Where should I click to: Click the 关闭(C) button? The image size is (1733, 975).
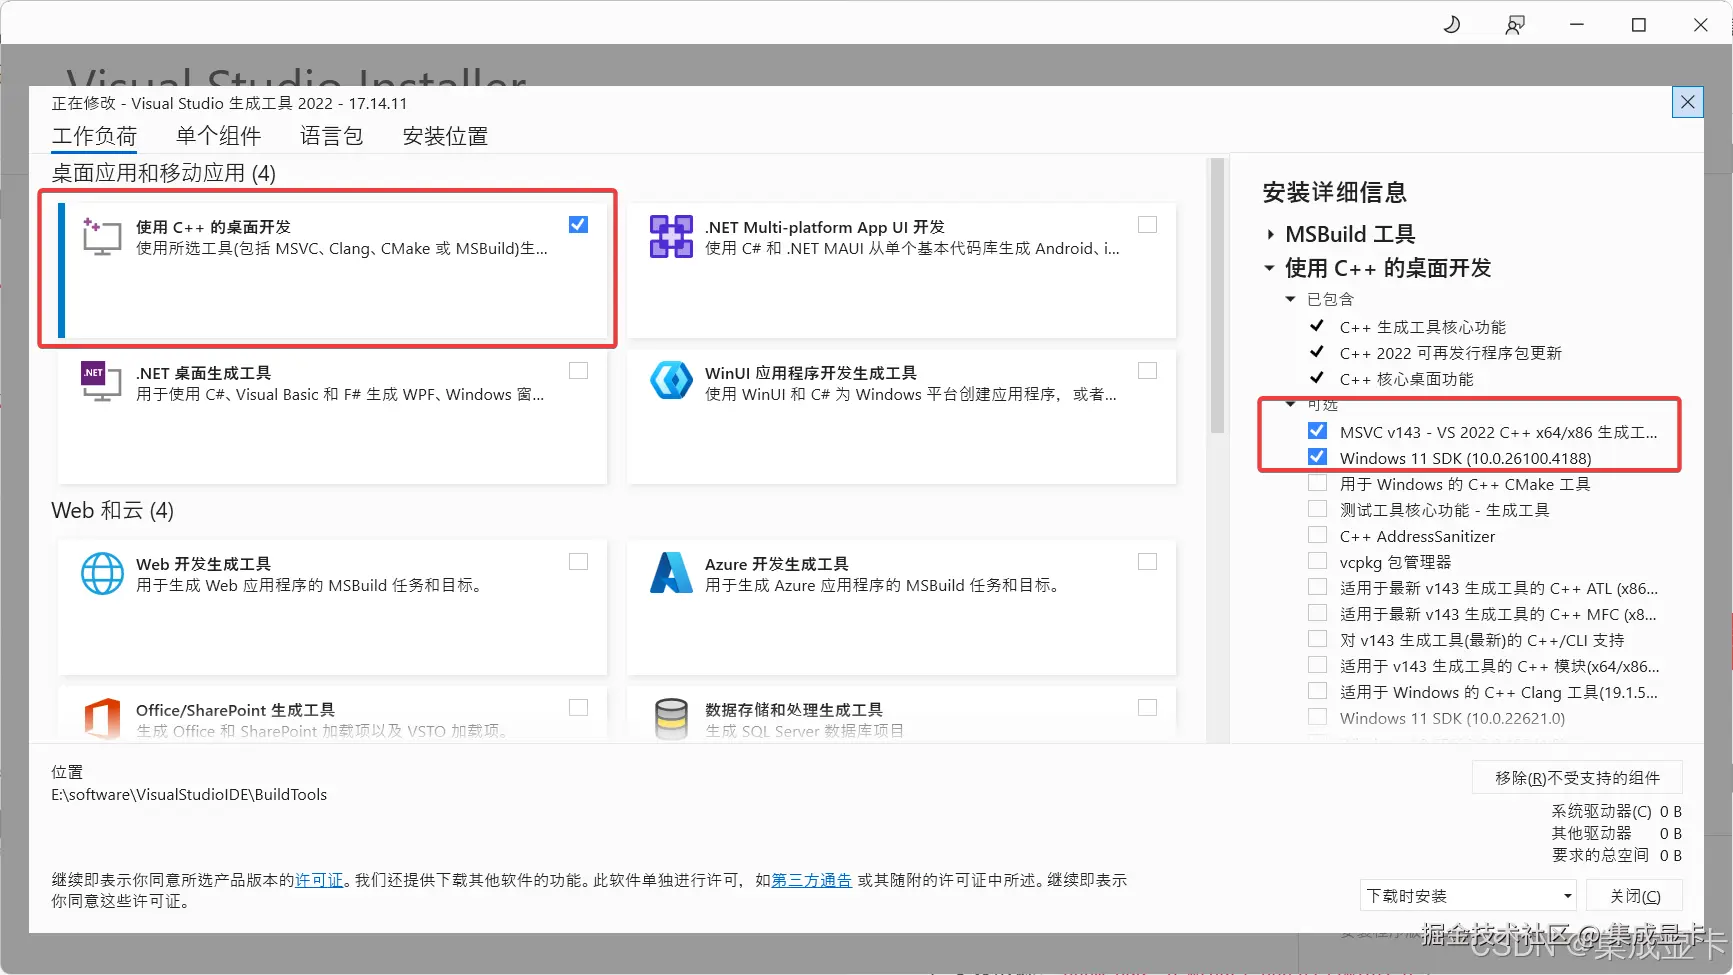1635,895
